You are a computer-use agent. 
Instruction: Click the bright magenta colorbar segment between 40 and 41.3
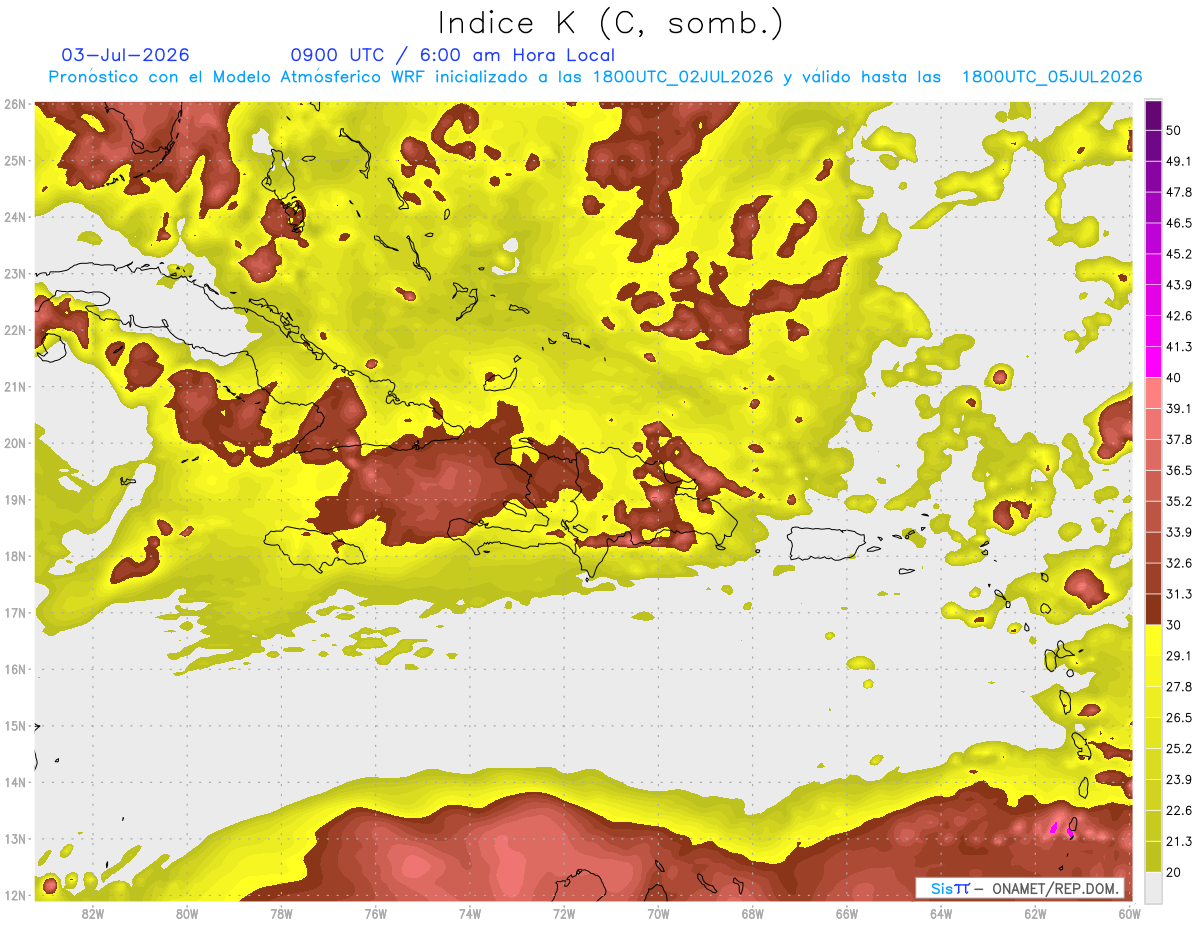1153,362
